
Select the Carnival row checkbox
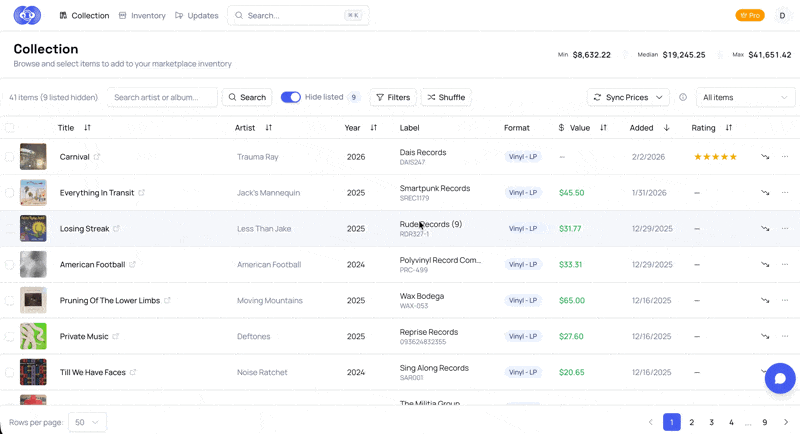pyautogui.click(x=10, y=157)
